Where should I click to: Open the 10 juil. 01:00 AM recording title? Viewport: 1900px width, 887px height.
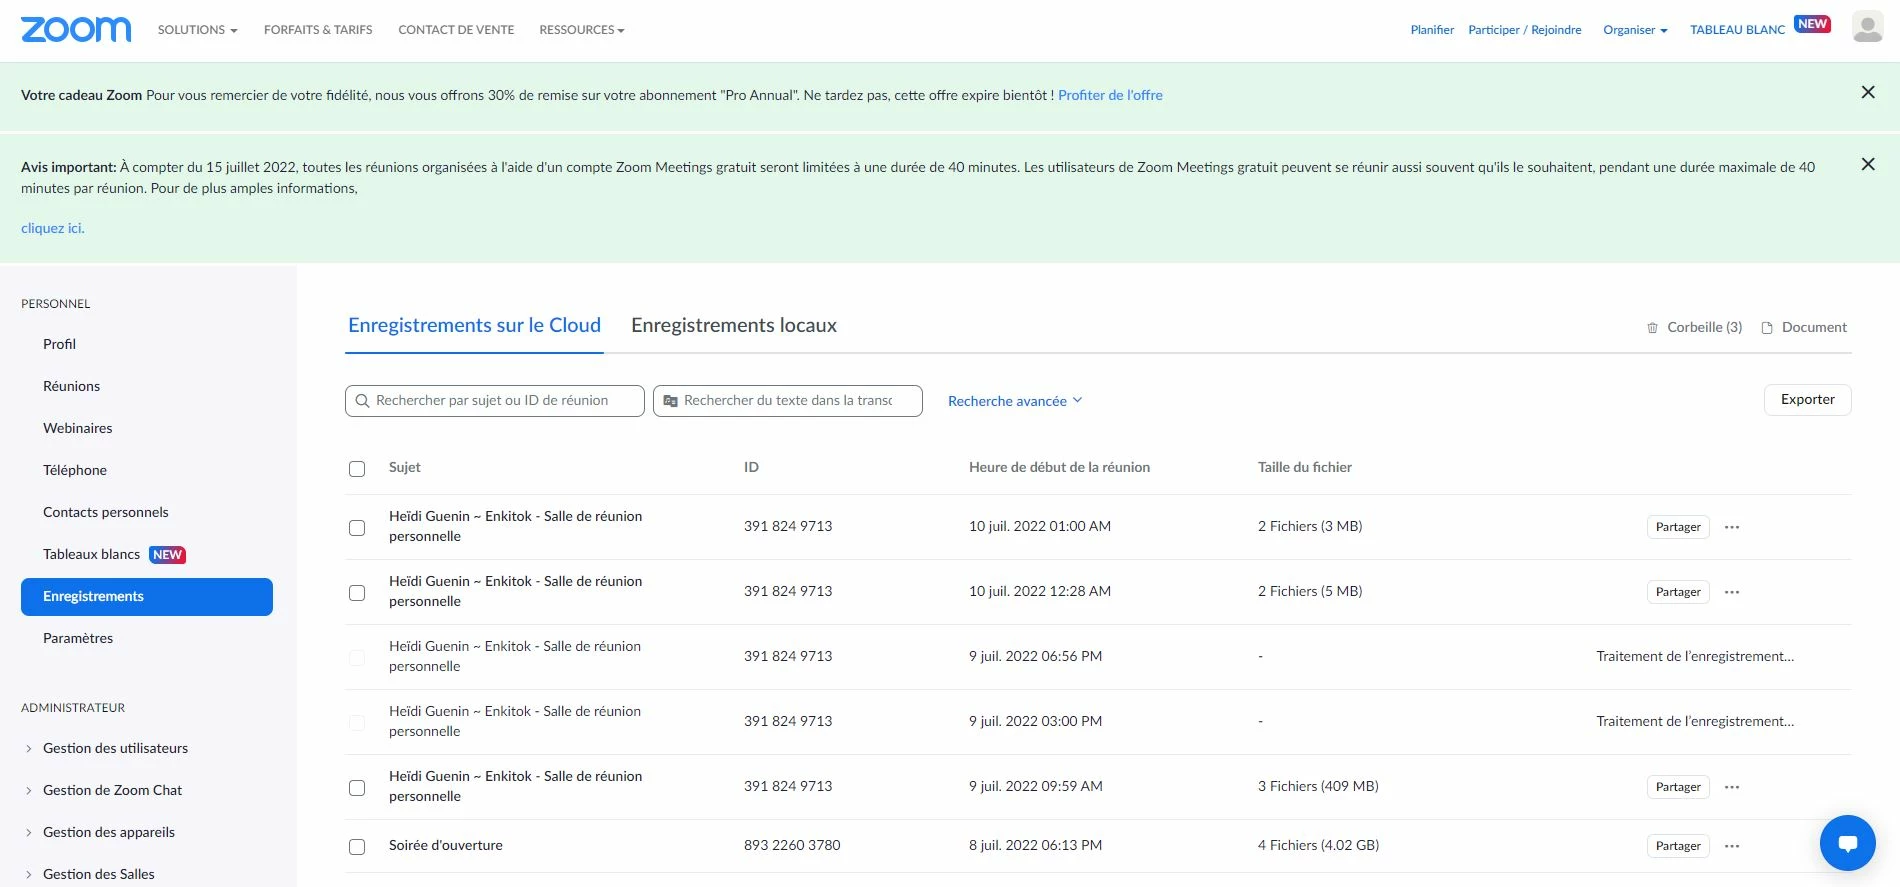516,526
